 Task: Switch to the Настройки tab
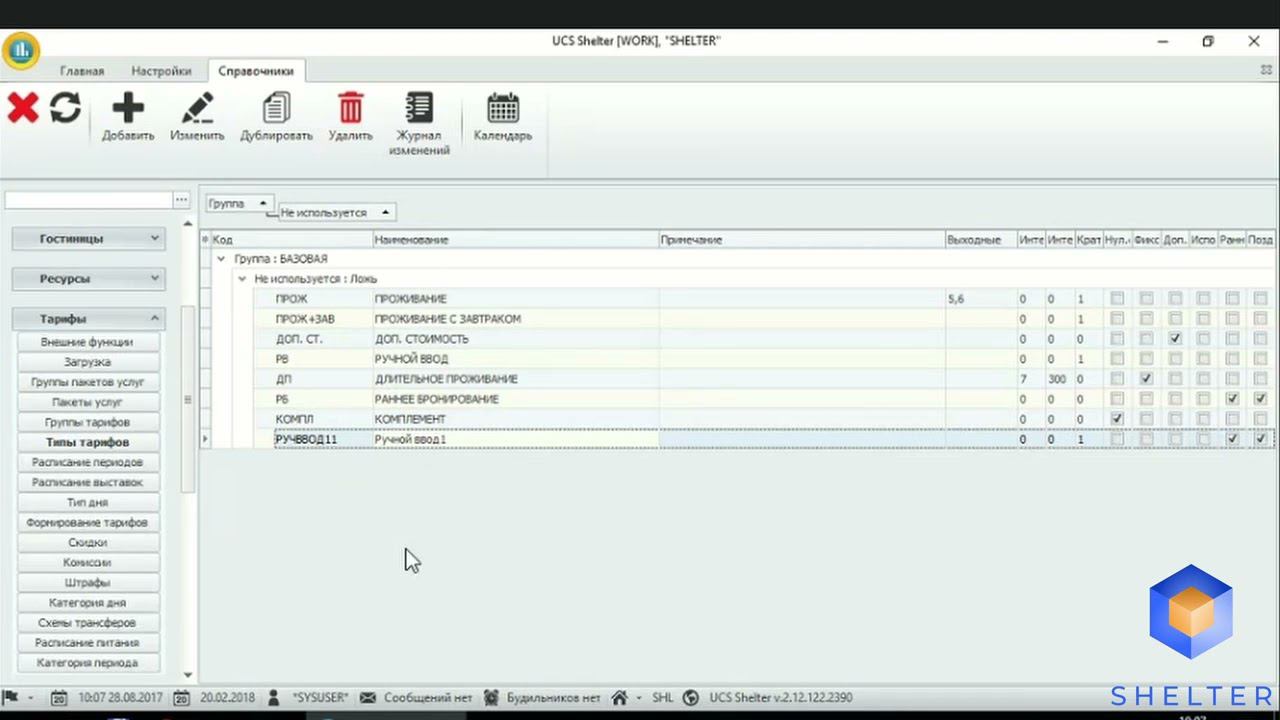pos(161,71)
